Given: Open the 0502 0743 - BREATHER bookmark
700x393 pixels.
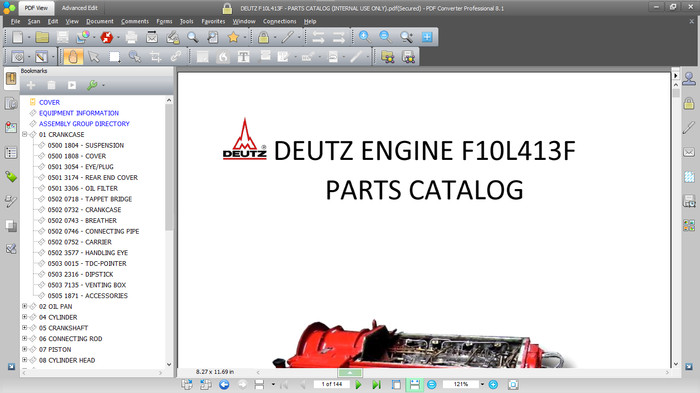Looking at the screenshot, I should (x=82, y=221).
